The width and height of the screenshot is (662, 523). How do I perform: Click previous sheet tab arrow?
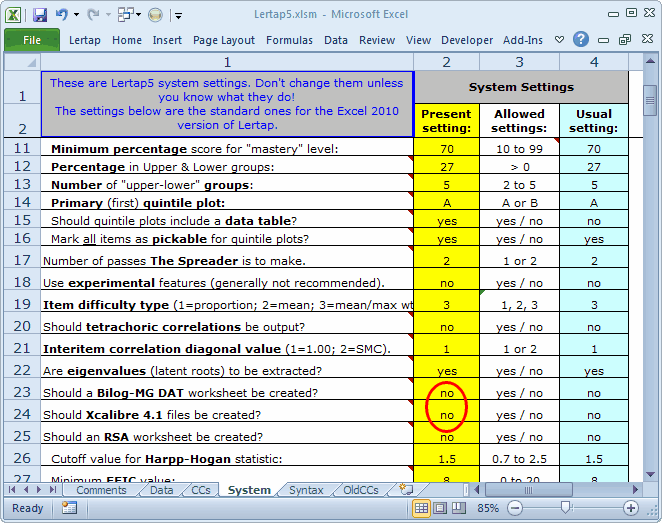tap(26, 490)
